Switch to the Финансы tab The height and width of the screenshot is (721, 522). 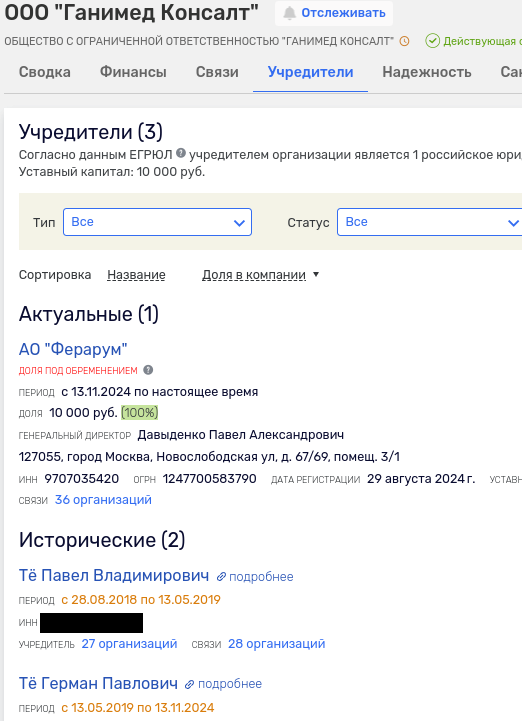[133, 72]
